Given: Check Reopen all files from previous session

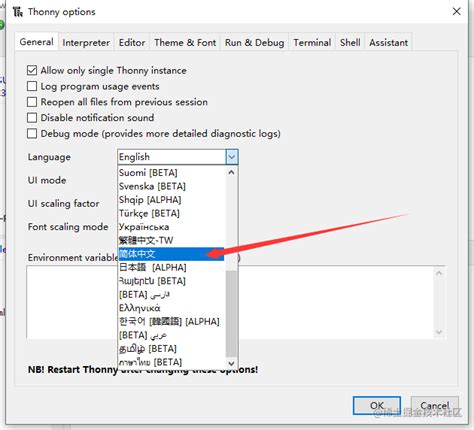Looking at the screenshot, I should tap(32, 102).
